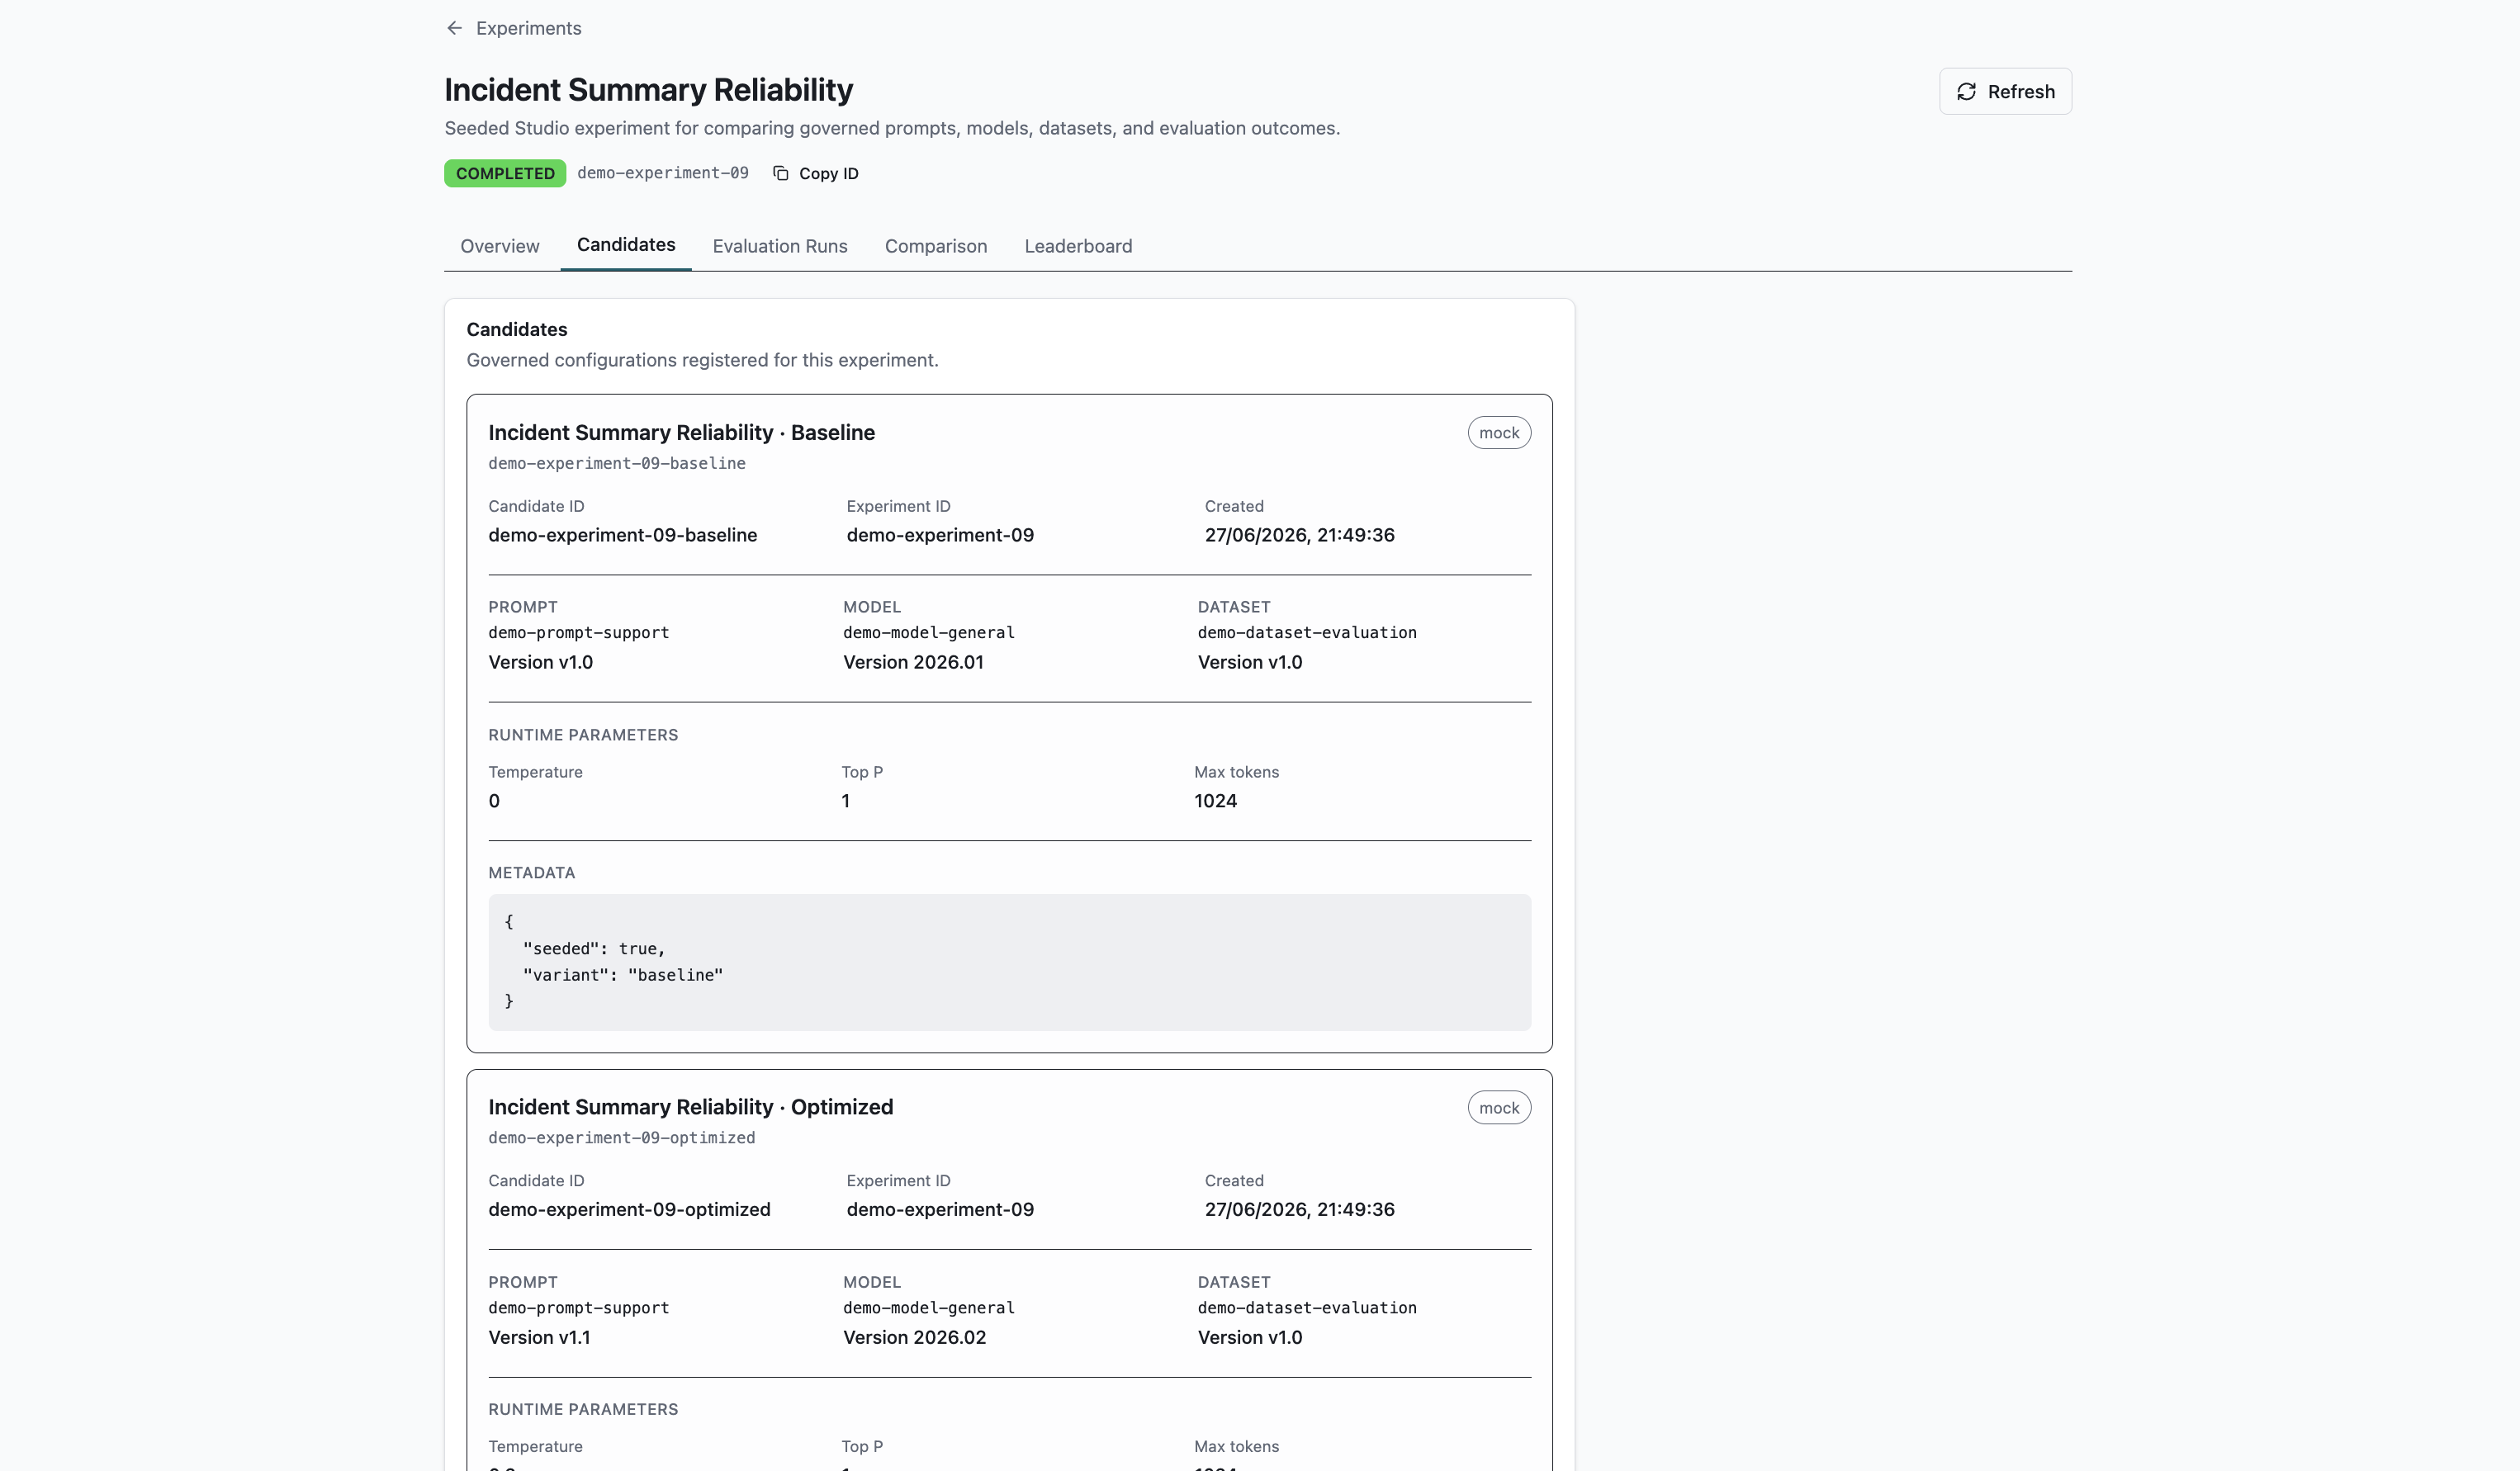Click demo-prompt-support in Optimized card

[x=579, y=1308]
